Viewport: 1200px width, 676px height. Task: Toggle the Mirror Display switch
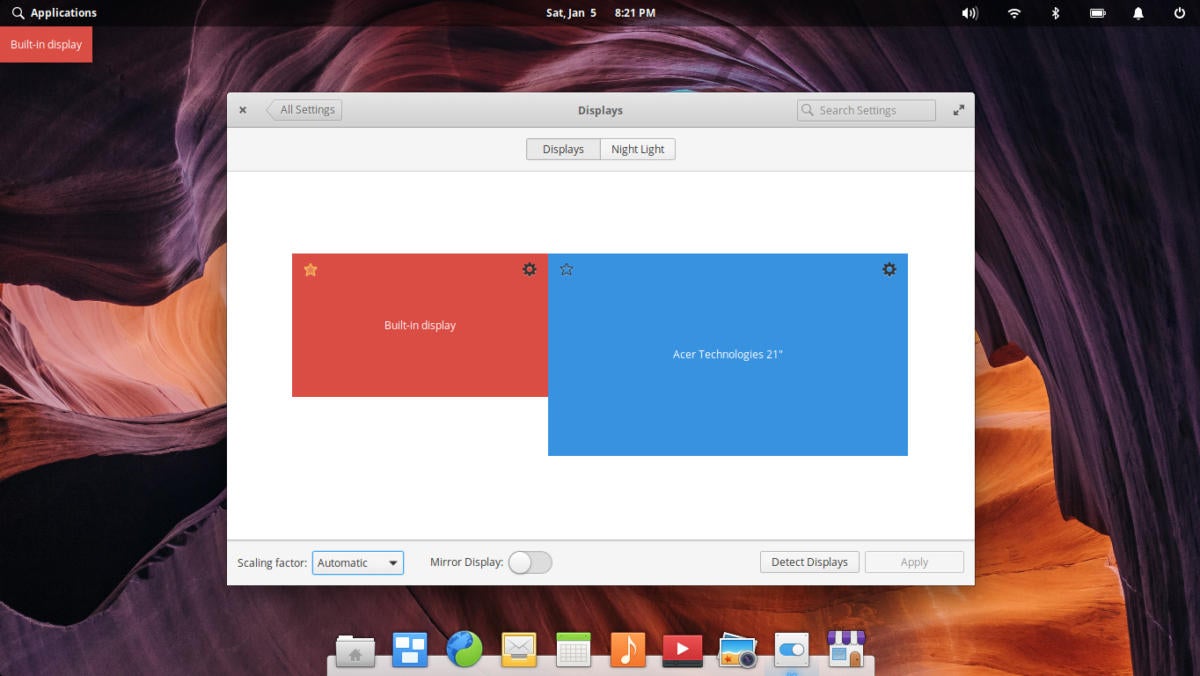(530, 562)
